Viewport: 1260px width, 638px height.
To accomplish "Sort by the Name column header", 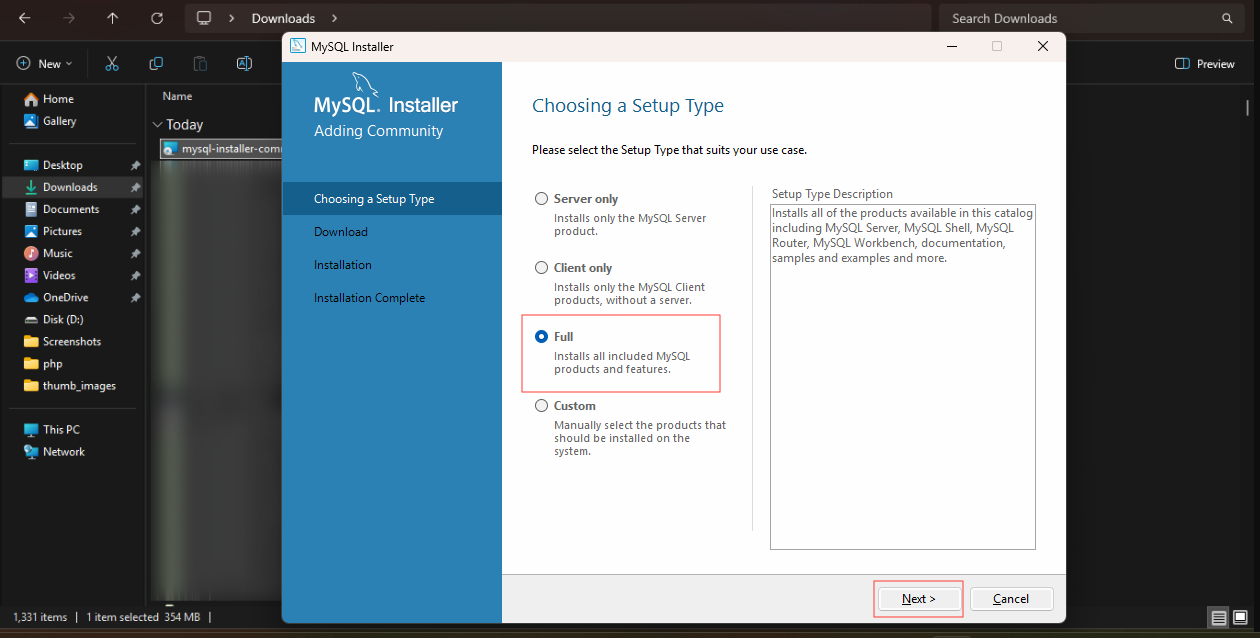I will [177, 96].
